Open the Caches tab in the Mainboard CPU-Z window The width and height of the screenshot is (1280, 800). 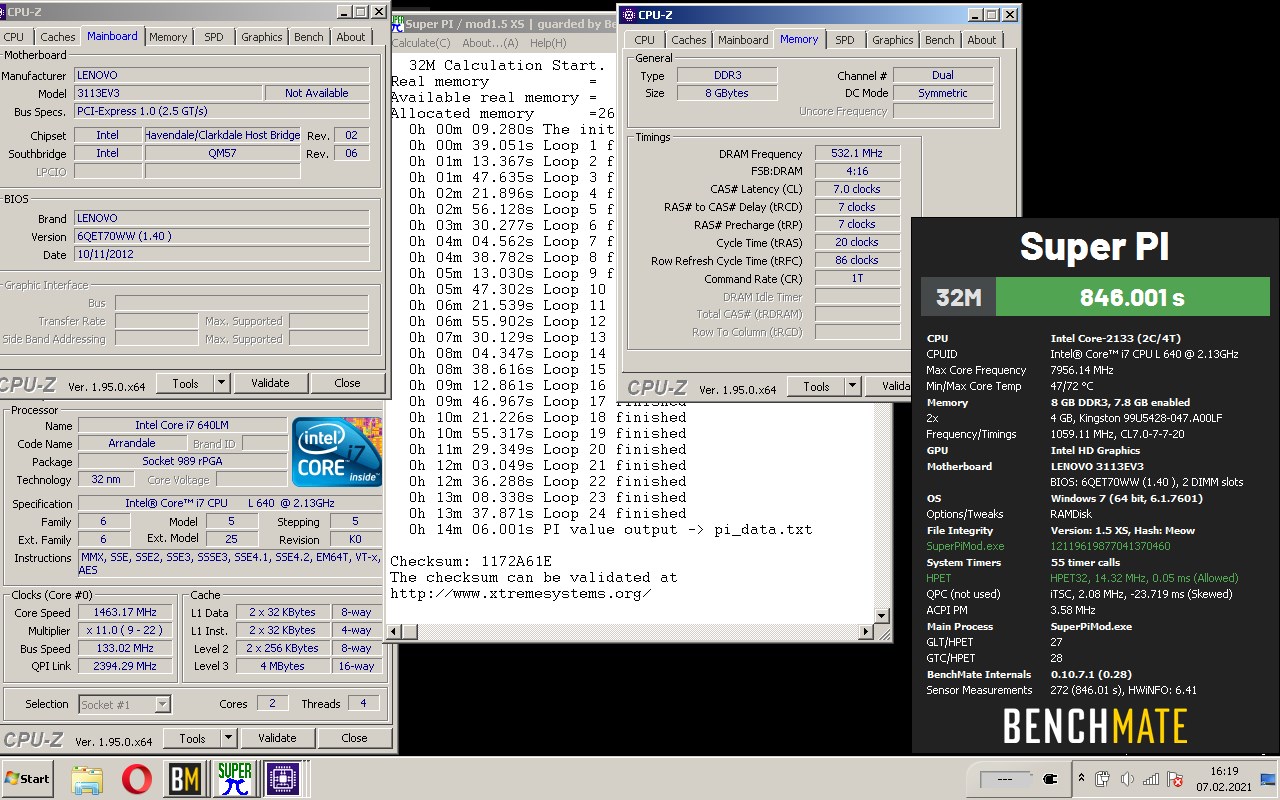57,37
